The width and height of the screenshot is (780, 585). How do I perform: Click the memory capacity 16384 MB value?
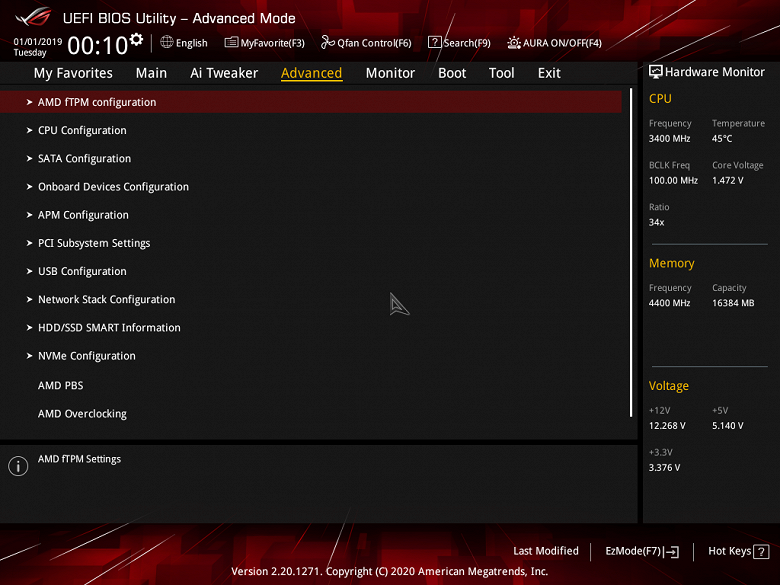click(733, 303)
